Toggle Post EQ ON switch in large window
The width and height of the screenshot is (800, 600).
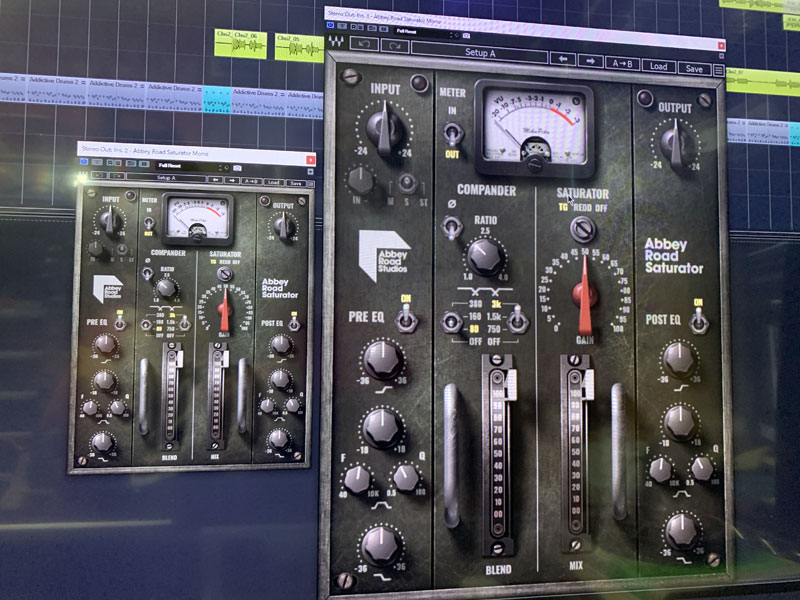point(698,321)
